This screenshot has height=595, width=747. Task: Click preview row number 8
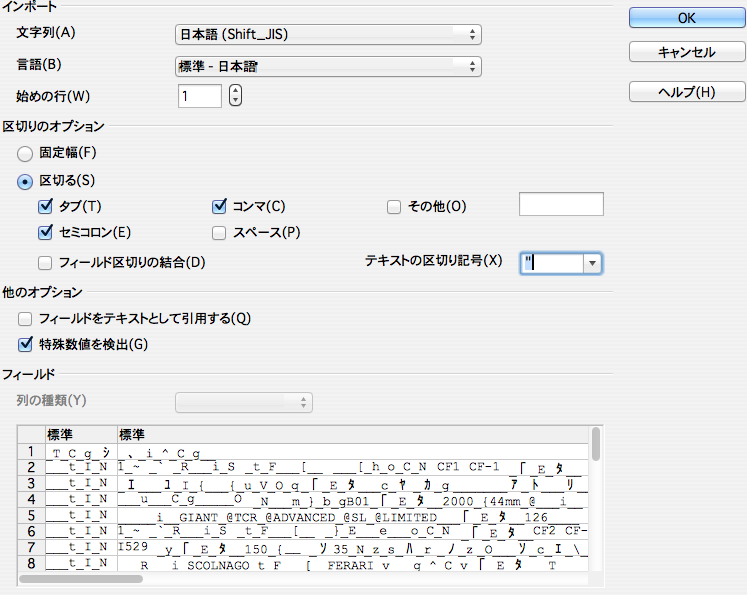(31, 563)
